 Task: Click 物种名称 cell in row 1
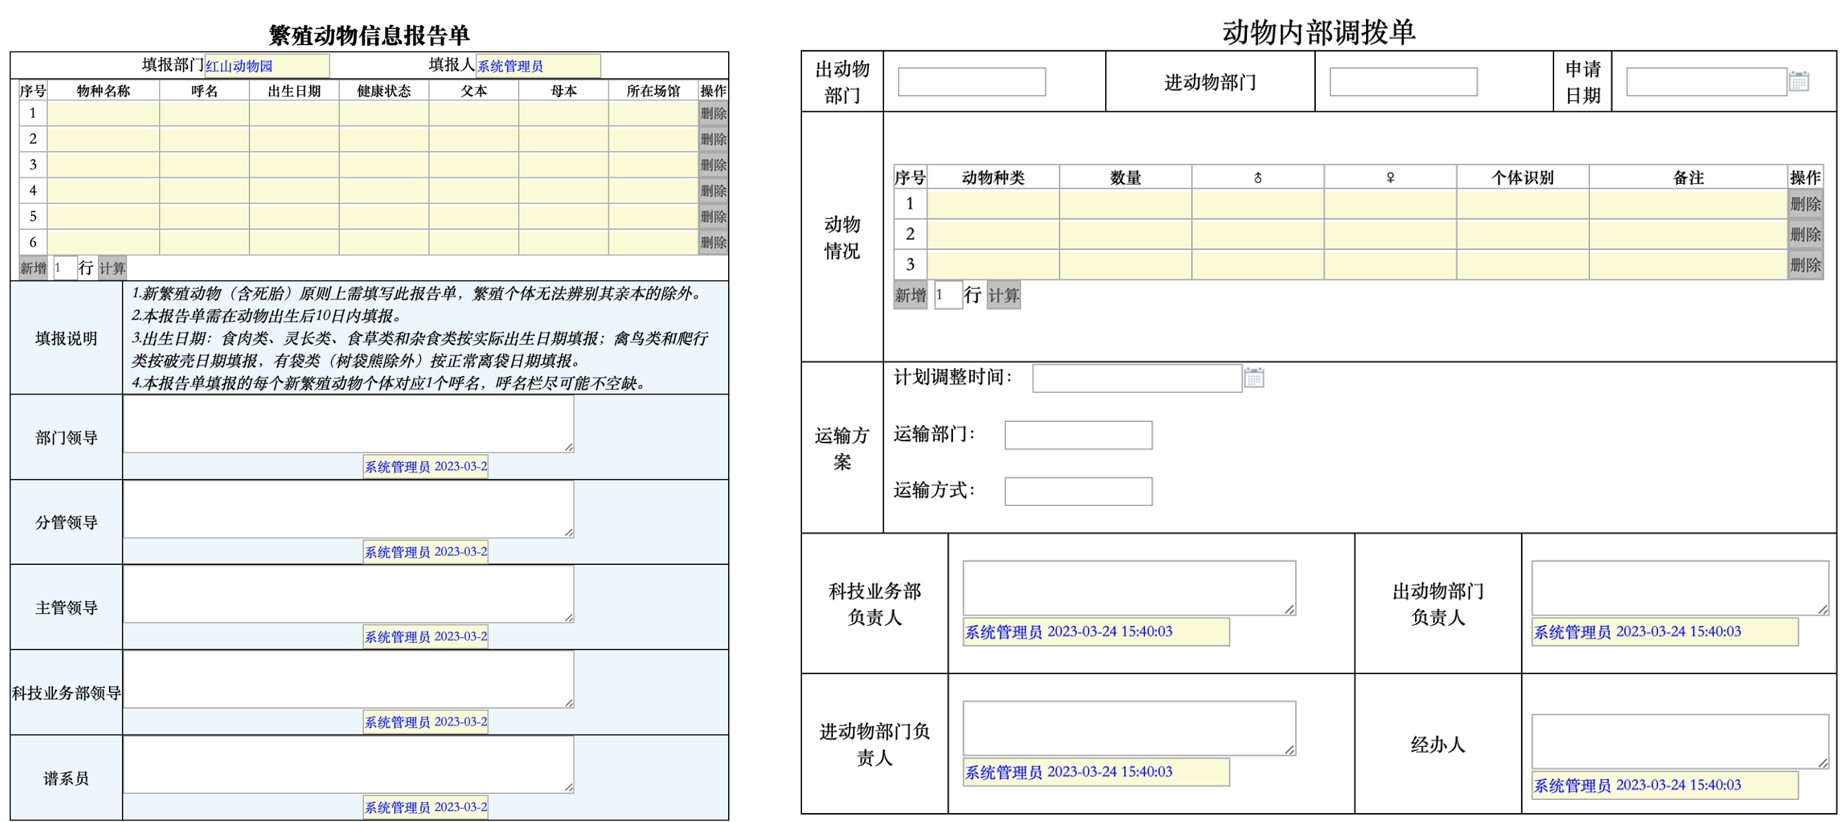(103, 114)
